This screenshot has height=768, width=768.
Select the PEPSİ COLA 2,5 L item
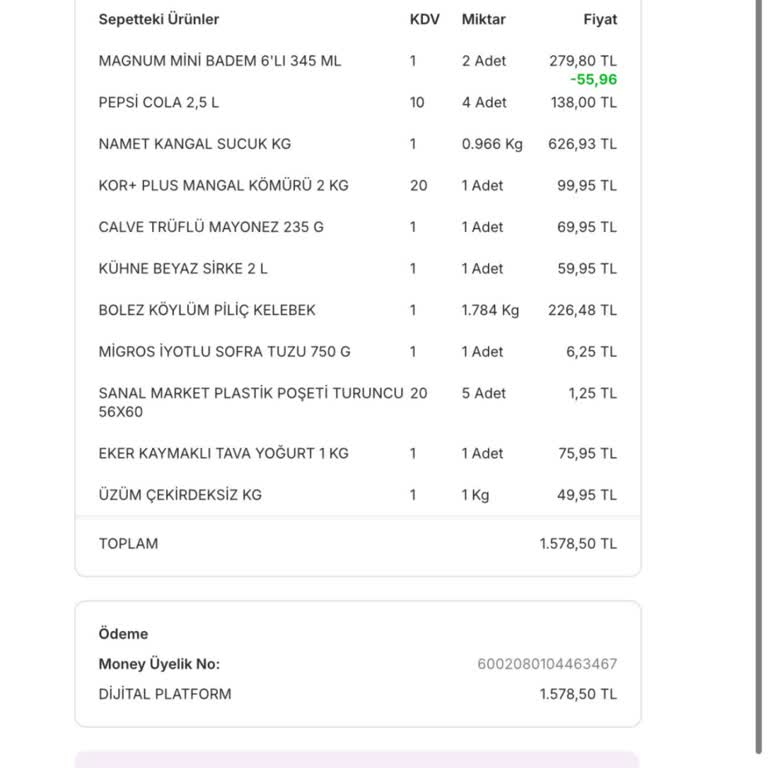pos(159,102)
